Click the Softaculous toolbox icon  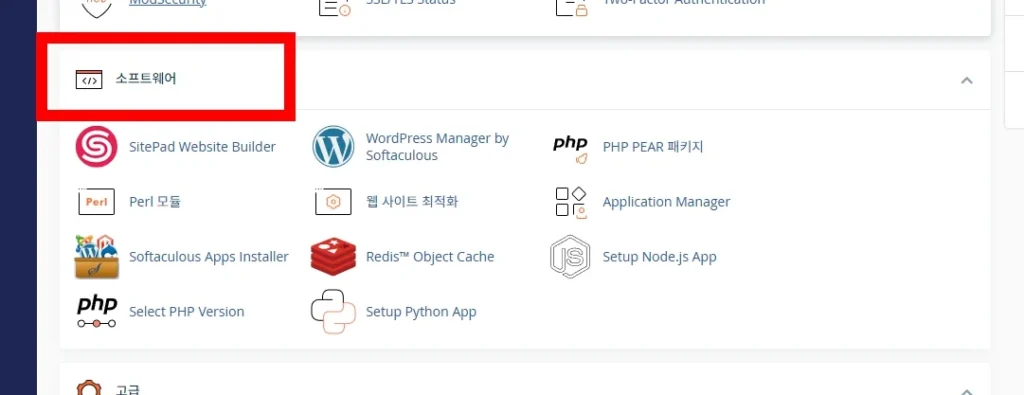(97, 257)
